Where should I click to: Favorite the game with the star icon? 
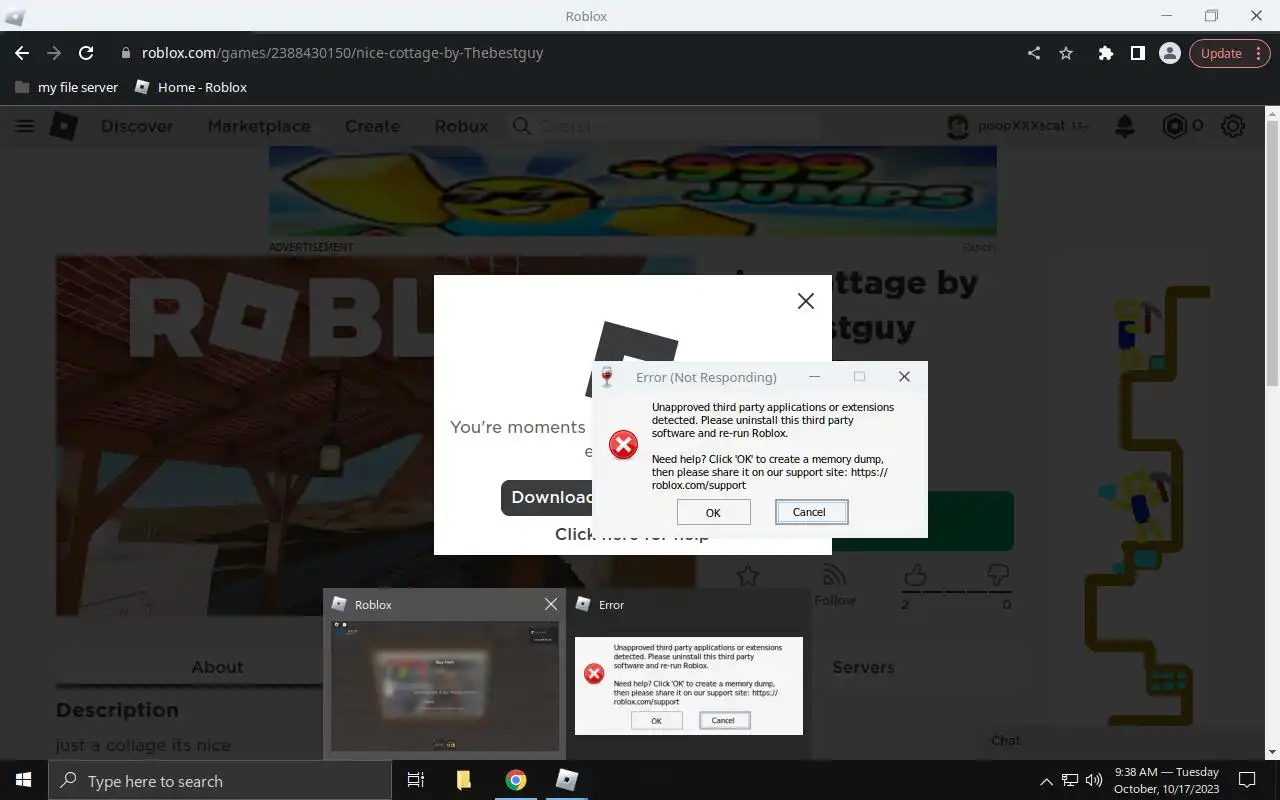(748, 575)
